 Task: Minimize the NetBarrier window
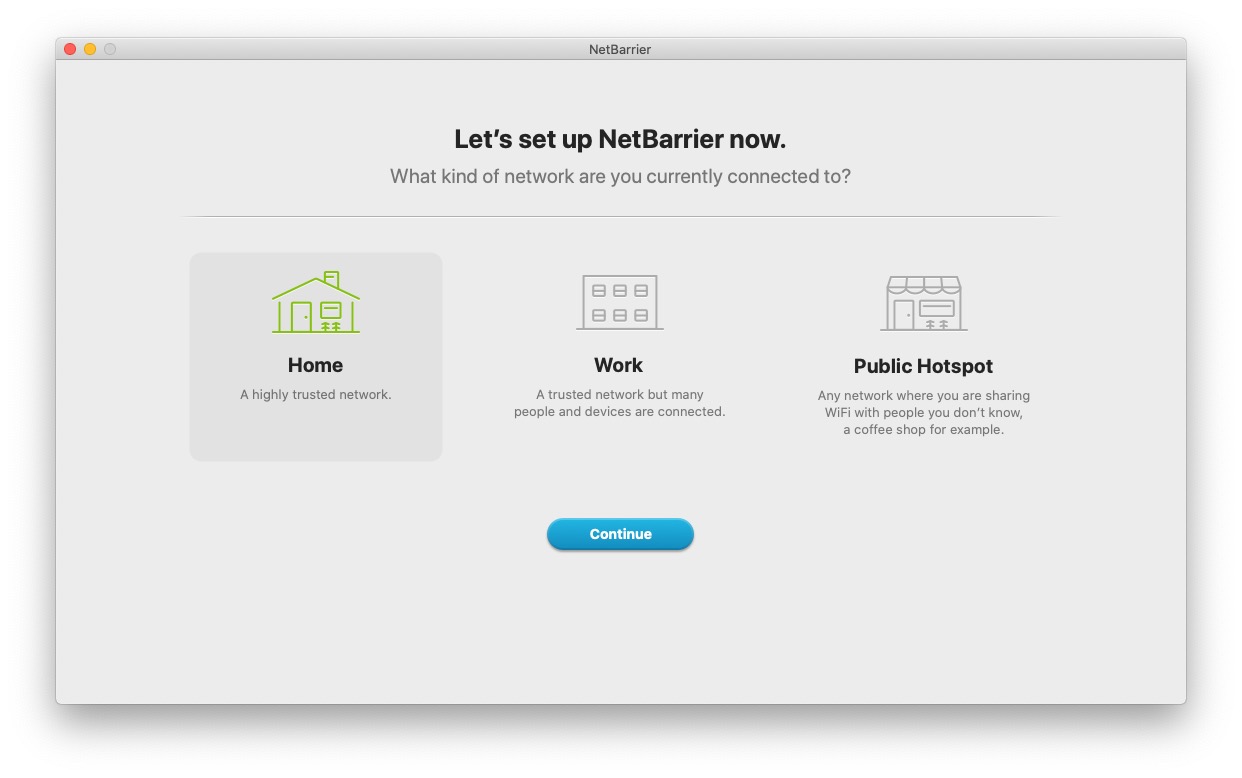tap(90, 49)
